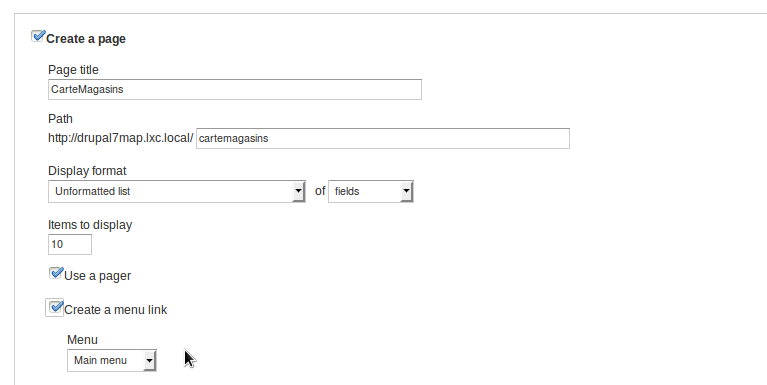Click the Display format label
767x385 pixels.
pyautogui.click(x=87, y=171)
